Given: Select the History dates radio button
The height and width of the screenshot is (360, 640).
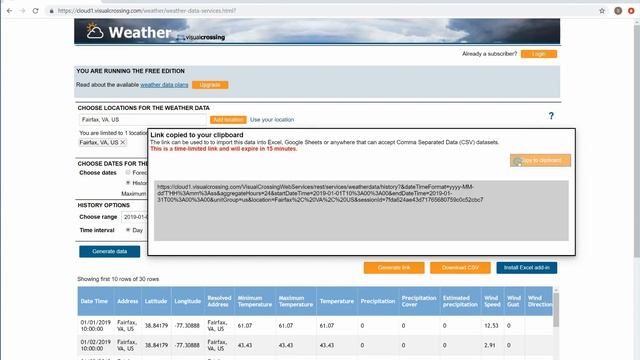Looking at the screenshot, I should 128,183.
